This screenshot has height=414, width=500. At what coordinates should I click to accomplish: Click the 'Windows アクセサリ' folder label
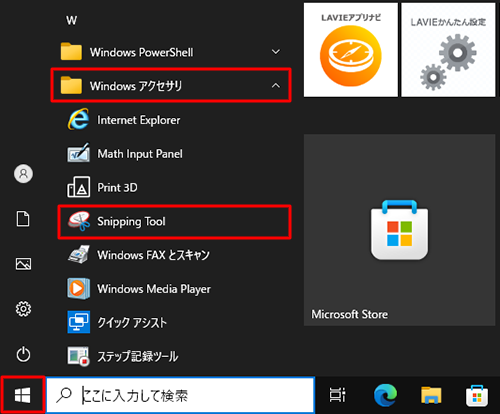[x=136, y=86]
